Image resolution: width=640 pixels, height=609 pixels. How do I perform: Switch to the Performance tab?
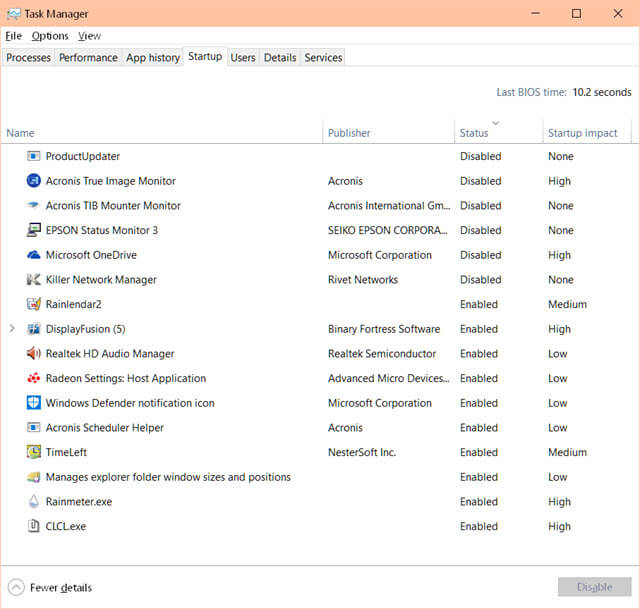(88, 58)
